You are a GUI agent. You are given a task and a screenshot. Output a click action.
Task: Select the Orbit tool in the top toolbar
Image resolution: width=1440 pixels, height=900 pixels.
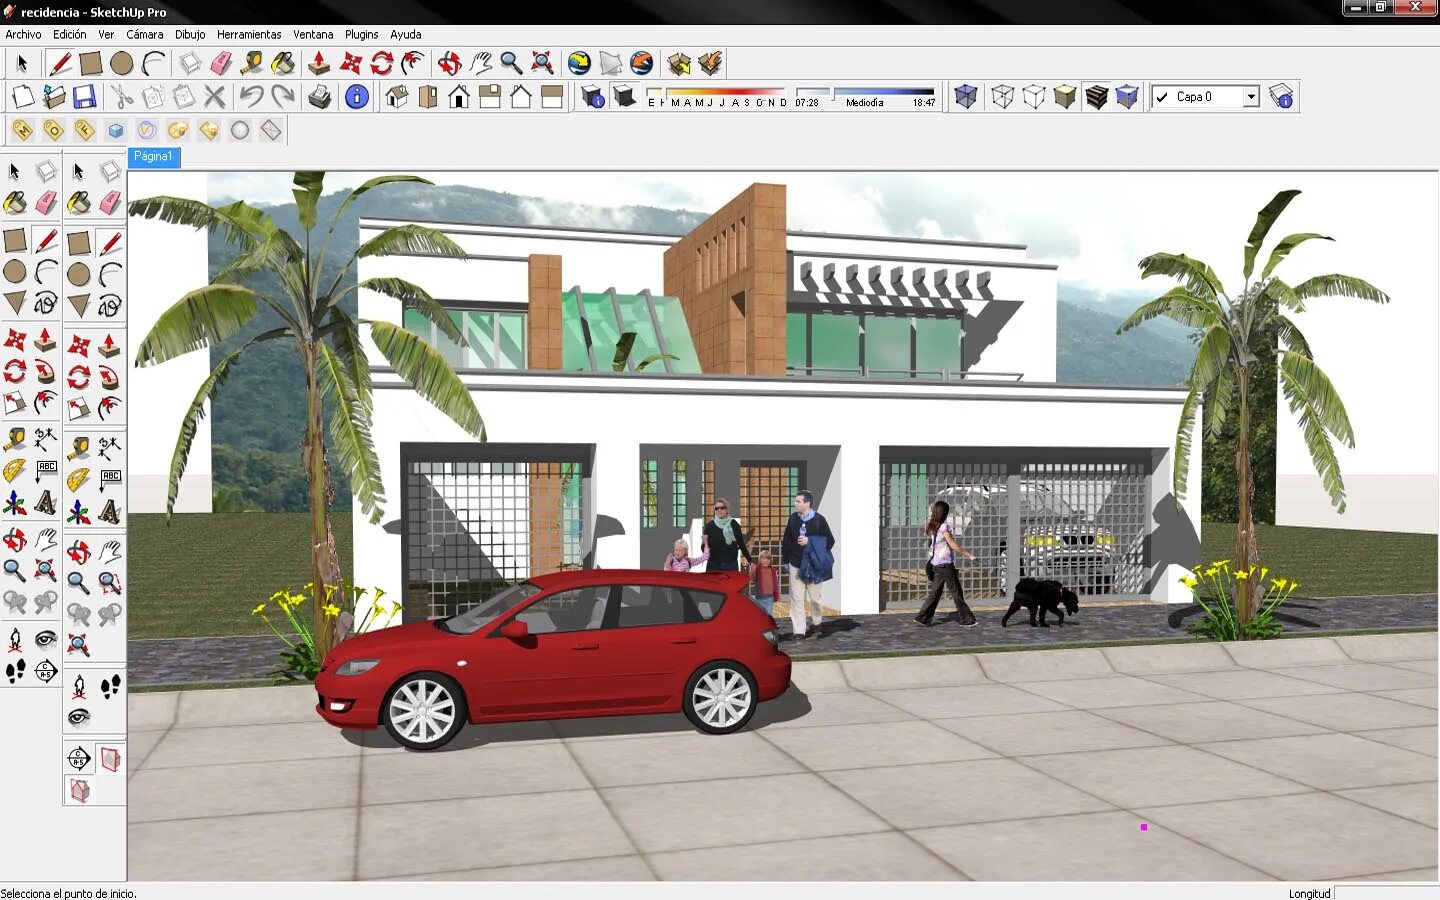[x=449, y=64]
